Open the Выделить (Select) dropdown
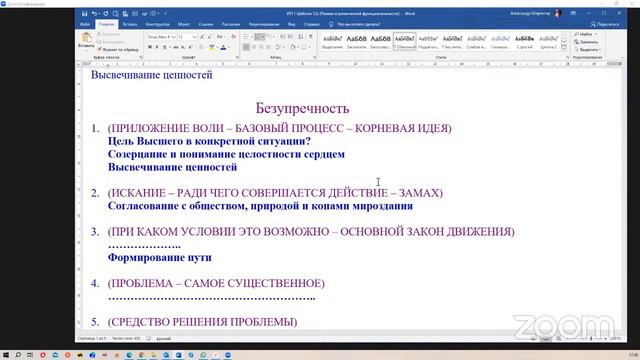This screenshot has width=640, height=360. click(587, 50)
